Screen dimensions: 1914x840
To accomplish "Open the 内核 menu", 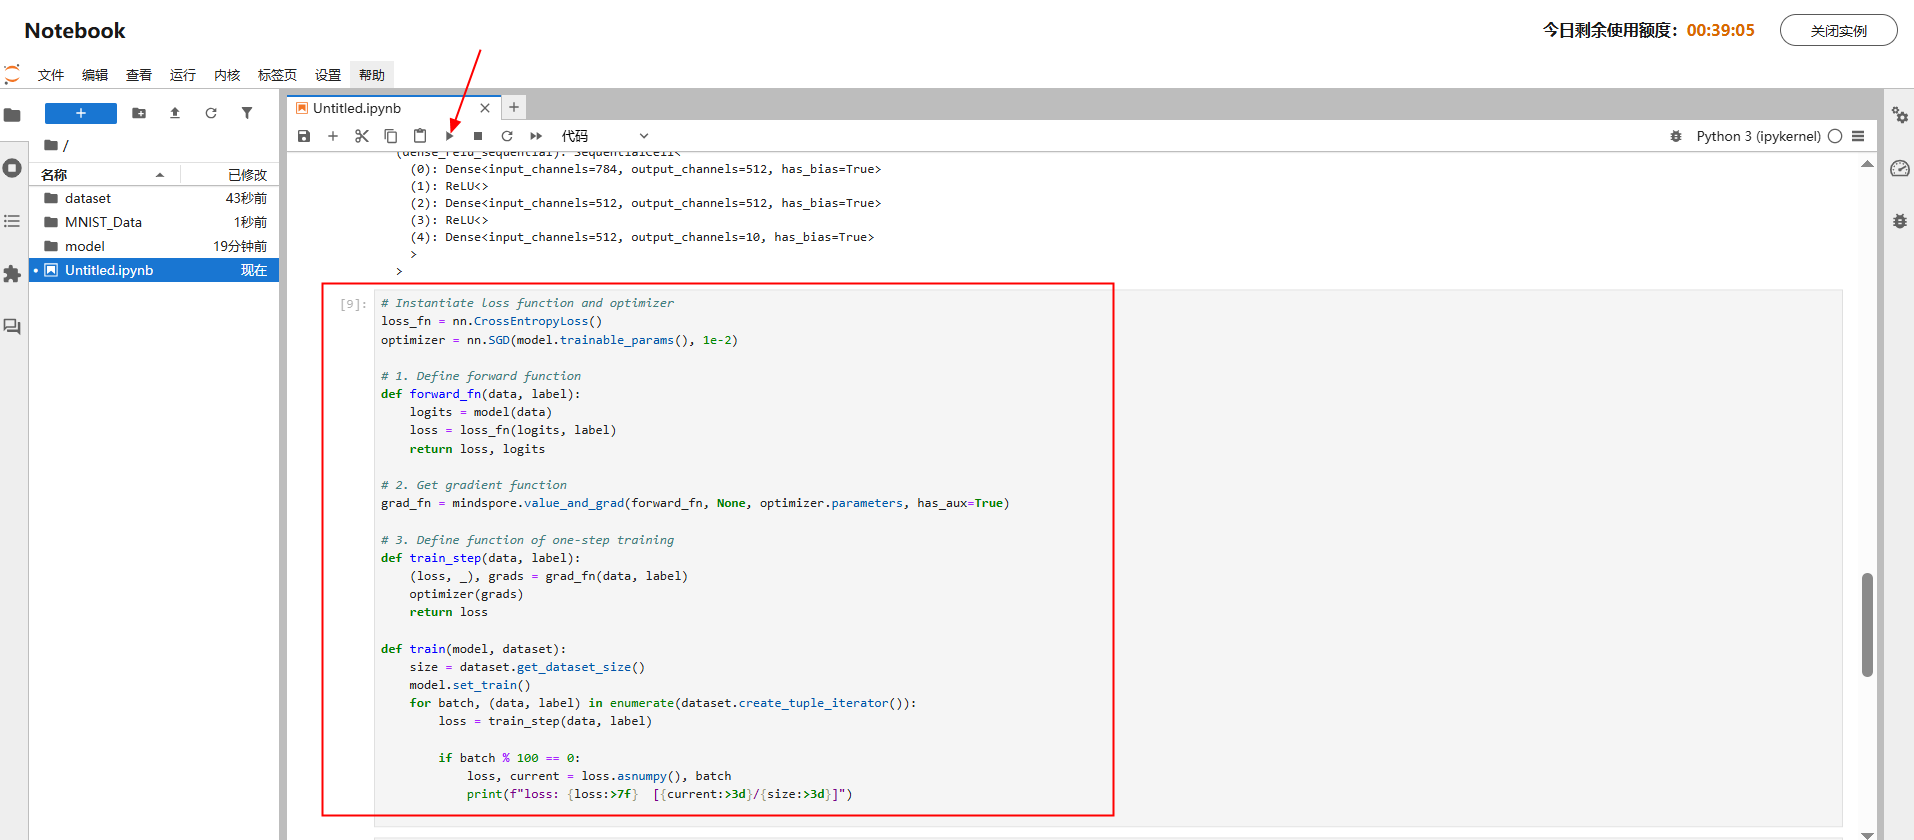I will 227,75.
